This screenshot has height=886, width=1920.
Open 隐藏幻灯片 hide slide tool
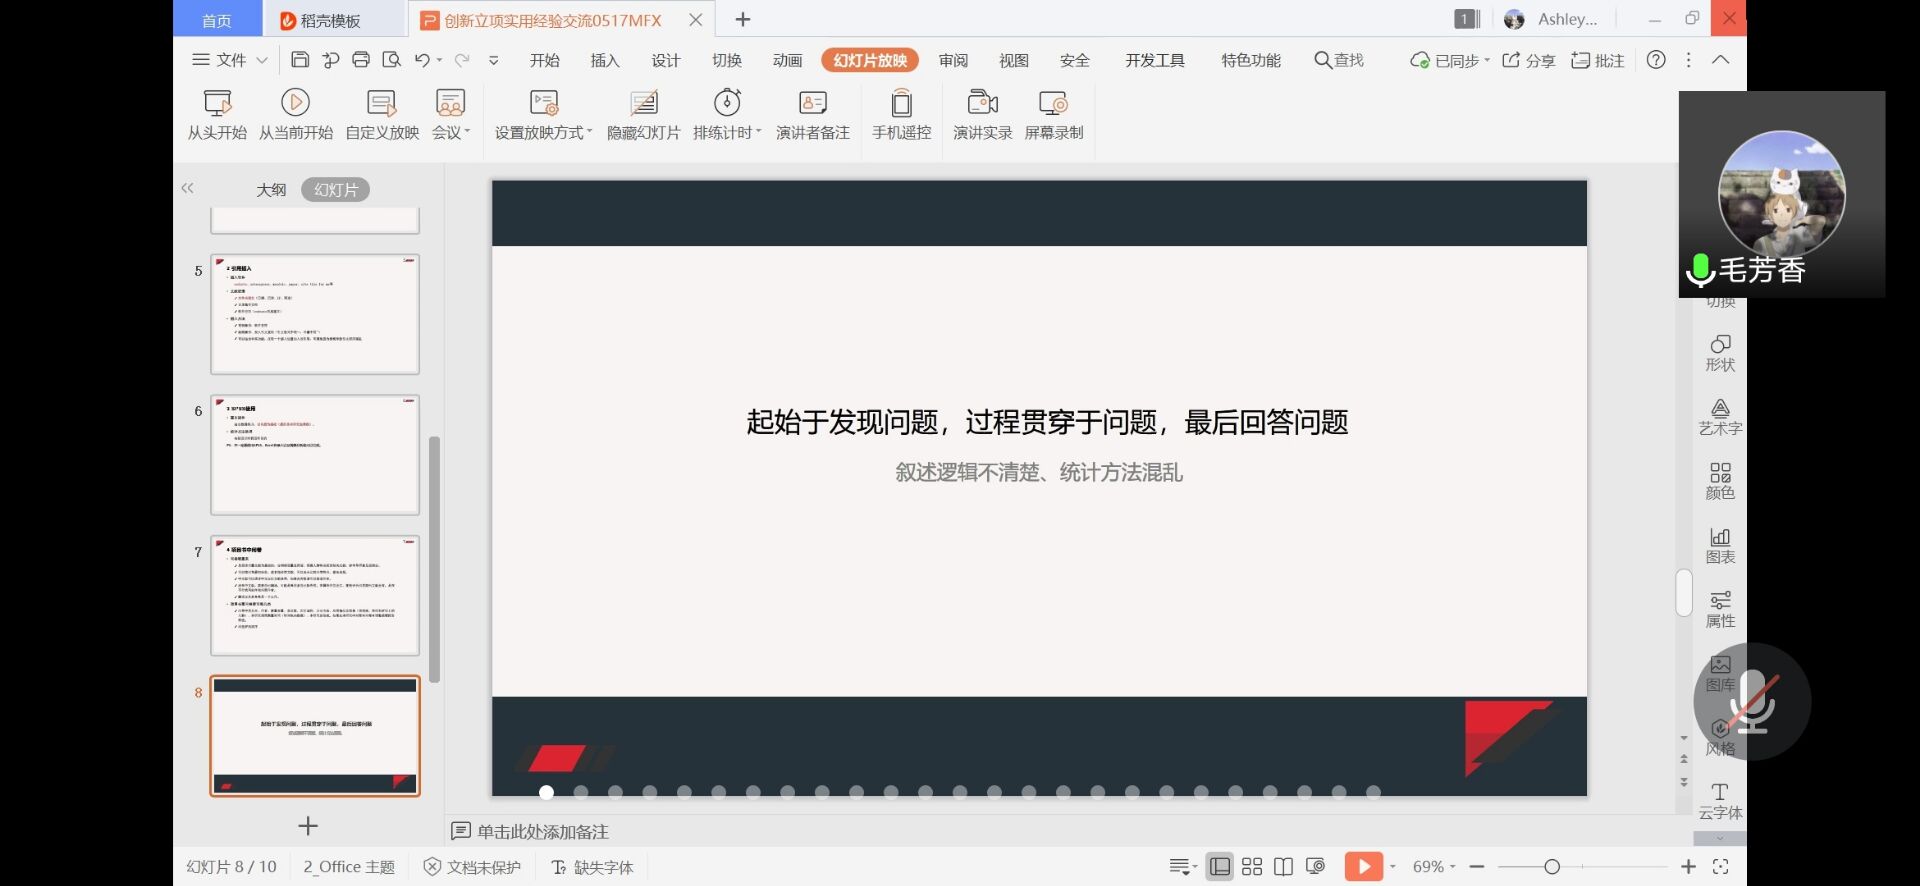click(643, 103)
